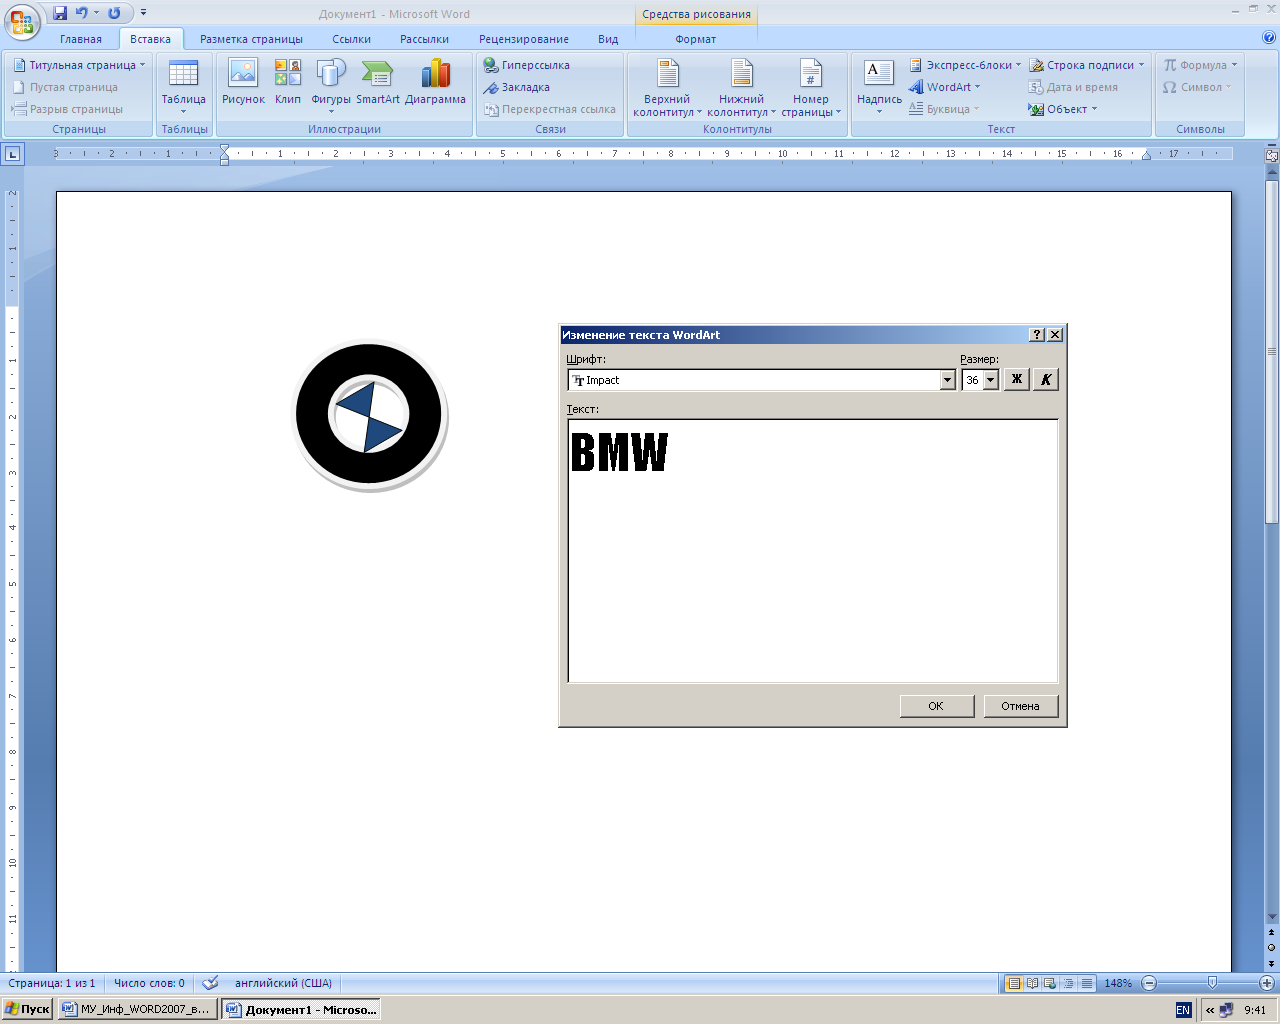Image resolution: width=1280 pixels, height=1024 pixels.
Task: Click zoom slider handle
Action: click(1212, 983)
